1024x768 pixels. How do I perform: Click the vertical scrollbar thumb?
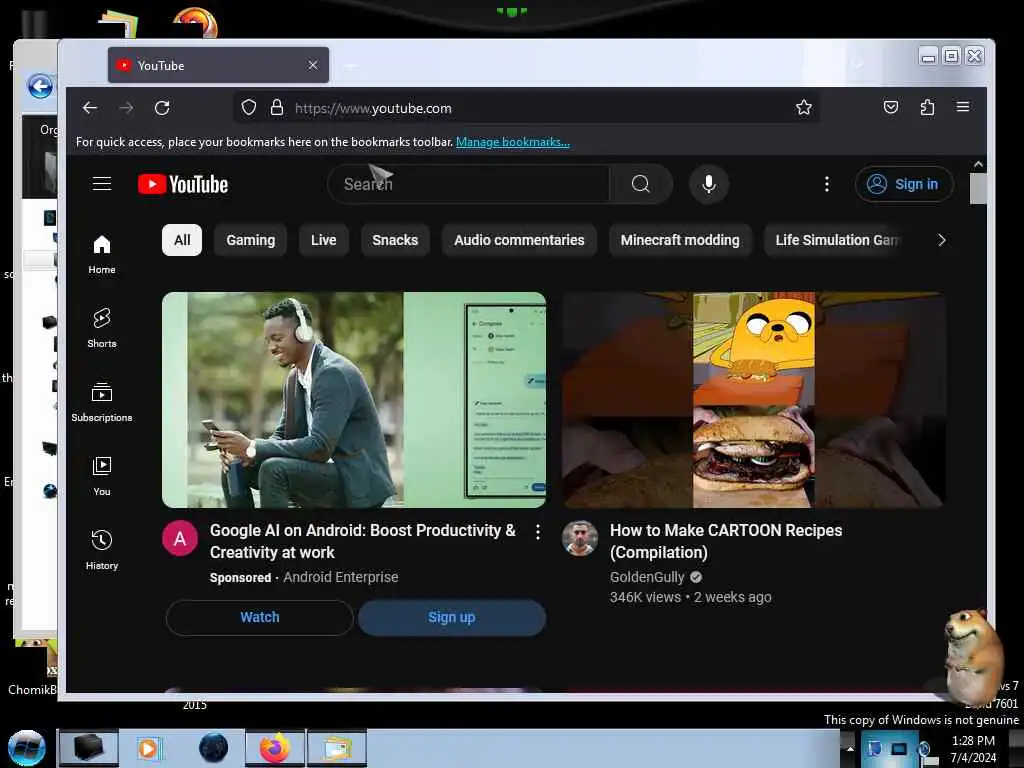(978, 189)
